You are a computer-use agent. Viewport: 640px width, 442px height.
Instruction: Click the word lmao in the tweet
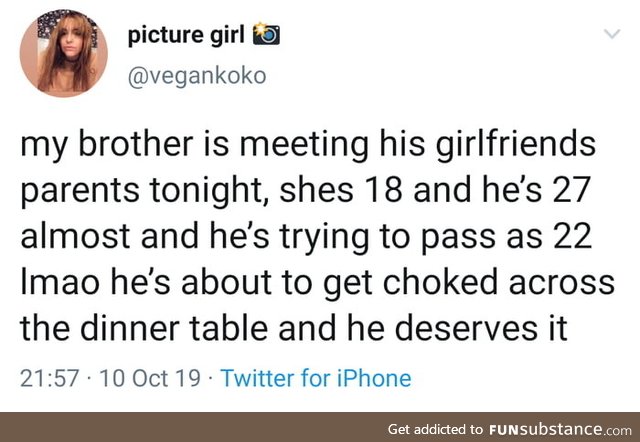click(60, 282)
